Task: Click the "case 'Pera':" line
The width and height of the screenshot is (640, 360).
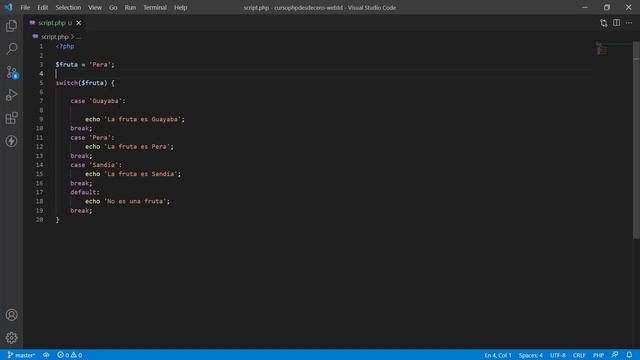Action: 92,138
